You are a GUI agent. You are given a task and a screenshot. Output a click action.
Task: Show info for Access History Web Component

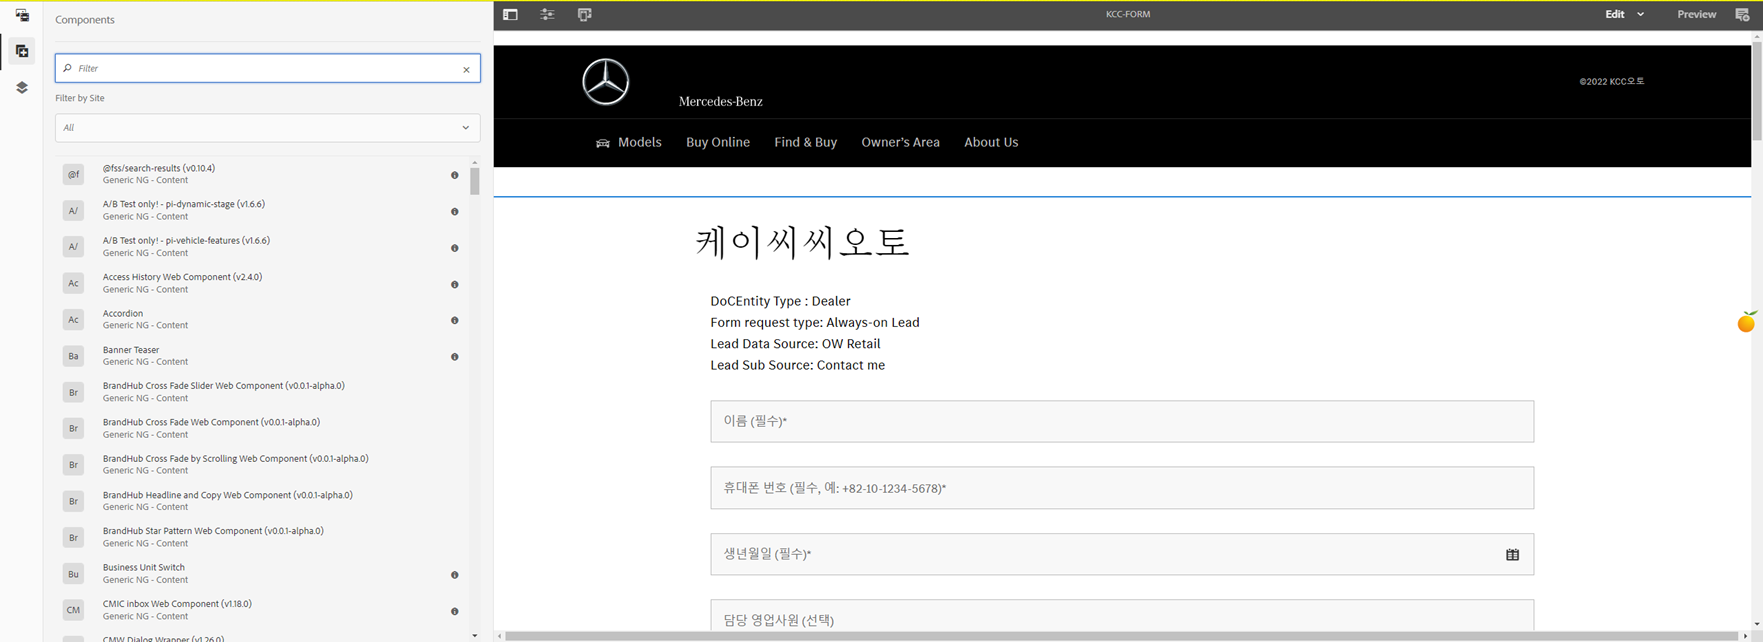[x=454, y=284]
